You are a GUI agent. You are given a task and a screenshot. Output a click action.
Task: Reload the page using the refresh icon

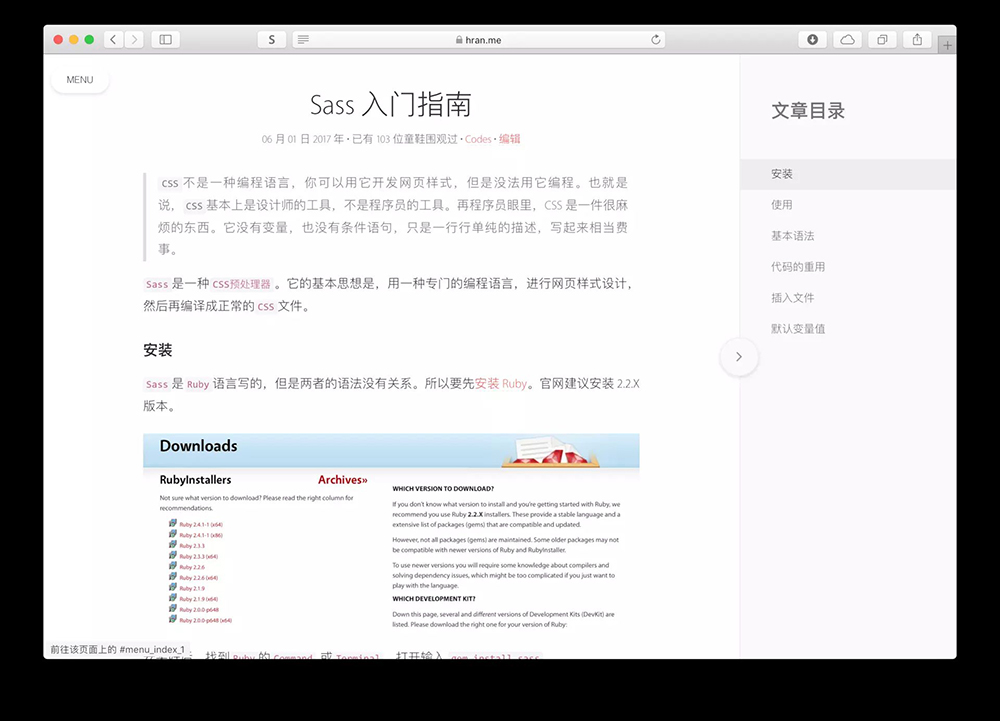(655, 39)
